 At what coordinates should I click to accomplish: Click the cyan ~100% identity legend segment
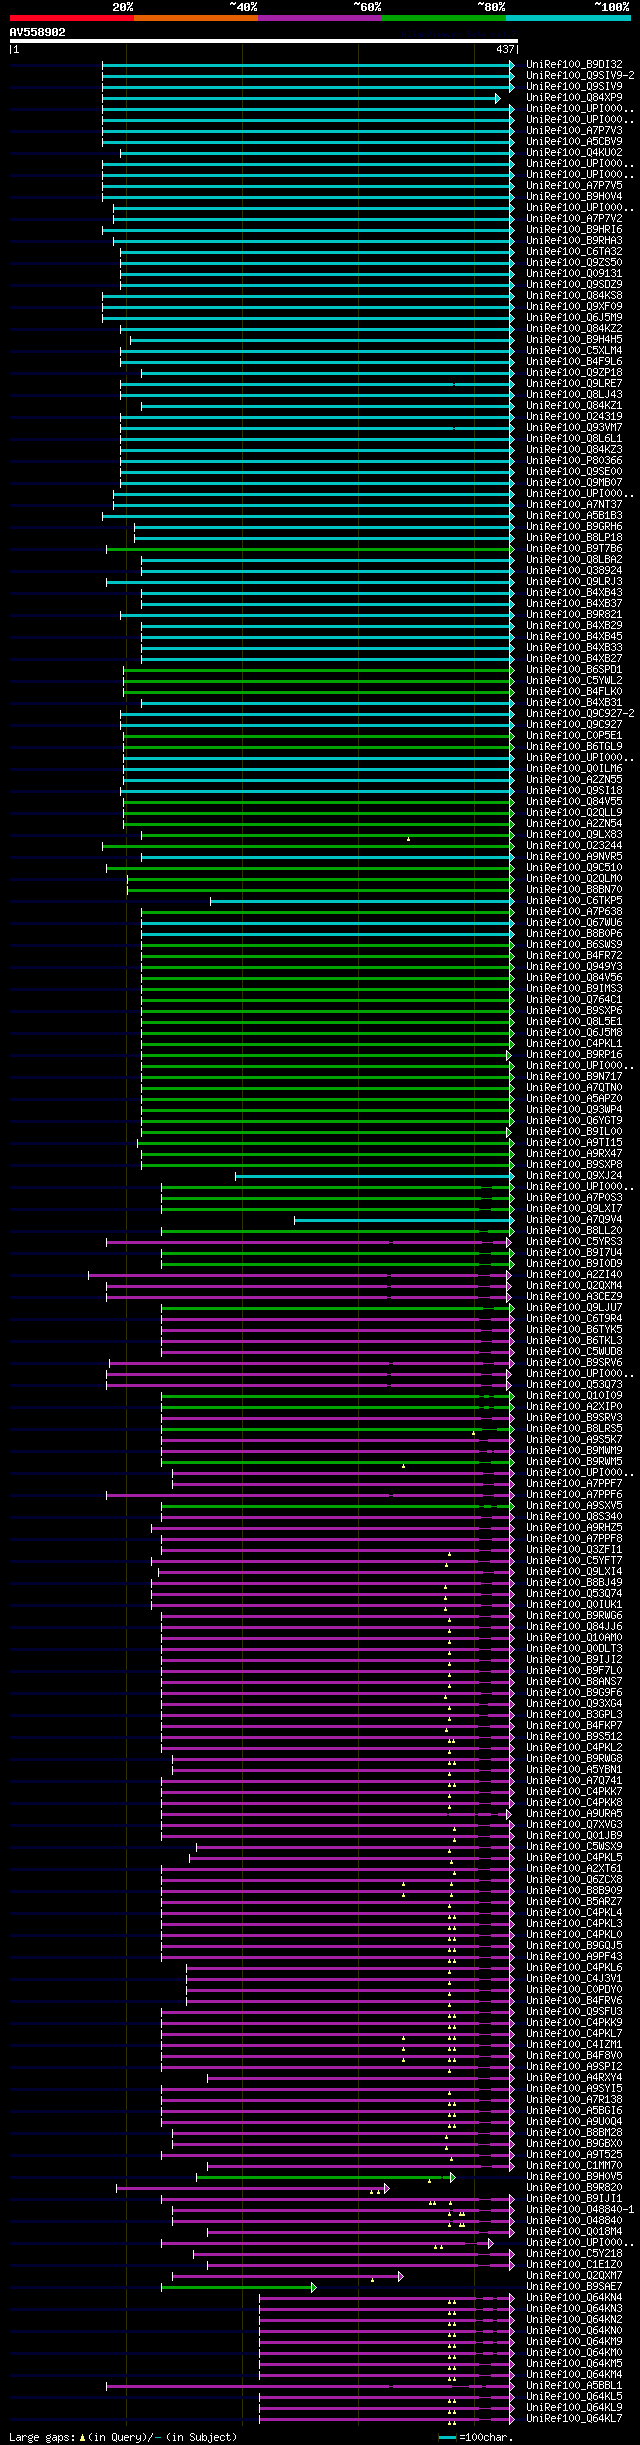pos(568,18)
